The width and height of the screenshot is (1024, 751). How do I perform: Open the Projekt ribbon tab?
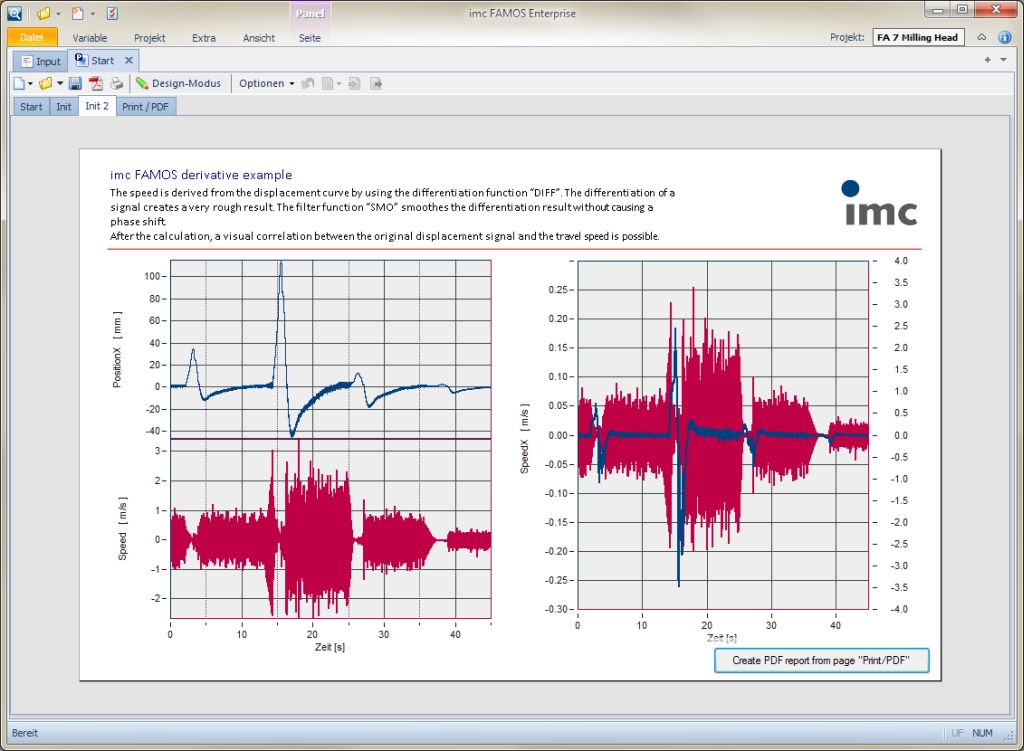150,38
